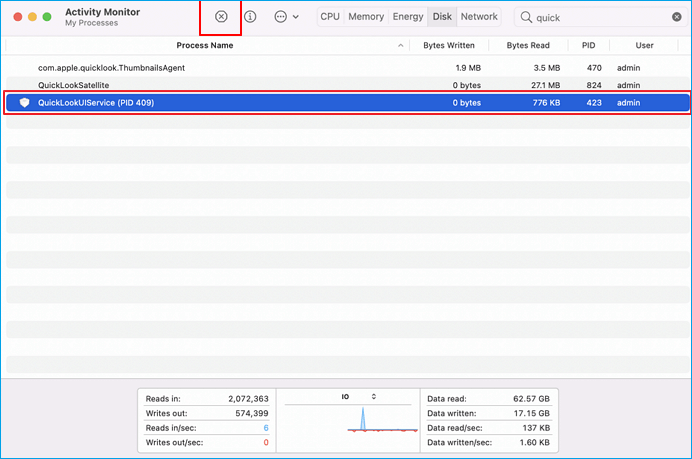Open the ellipsis more-options dropdown

click(x=286, y=17)
